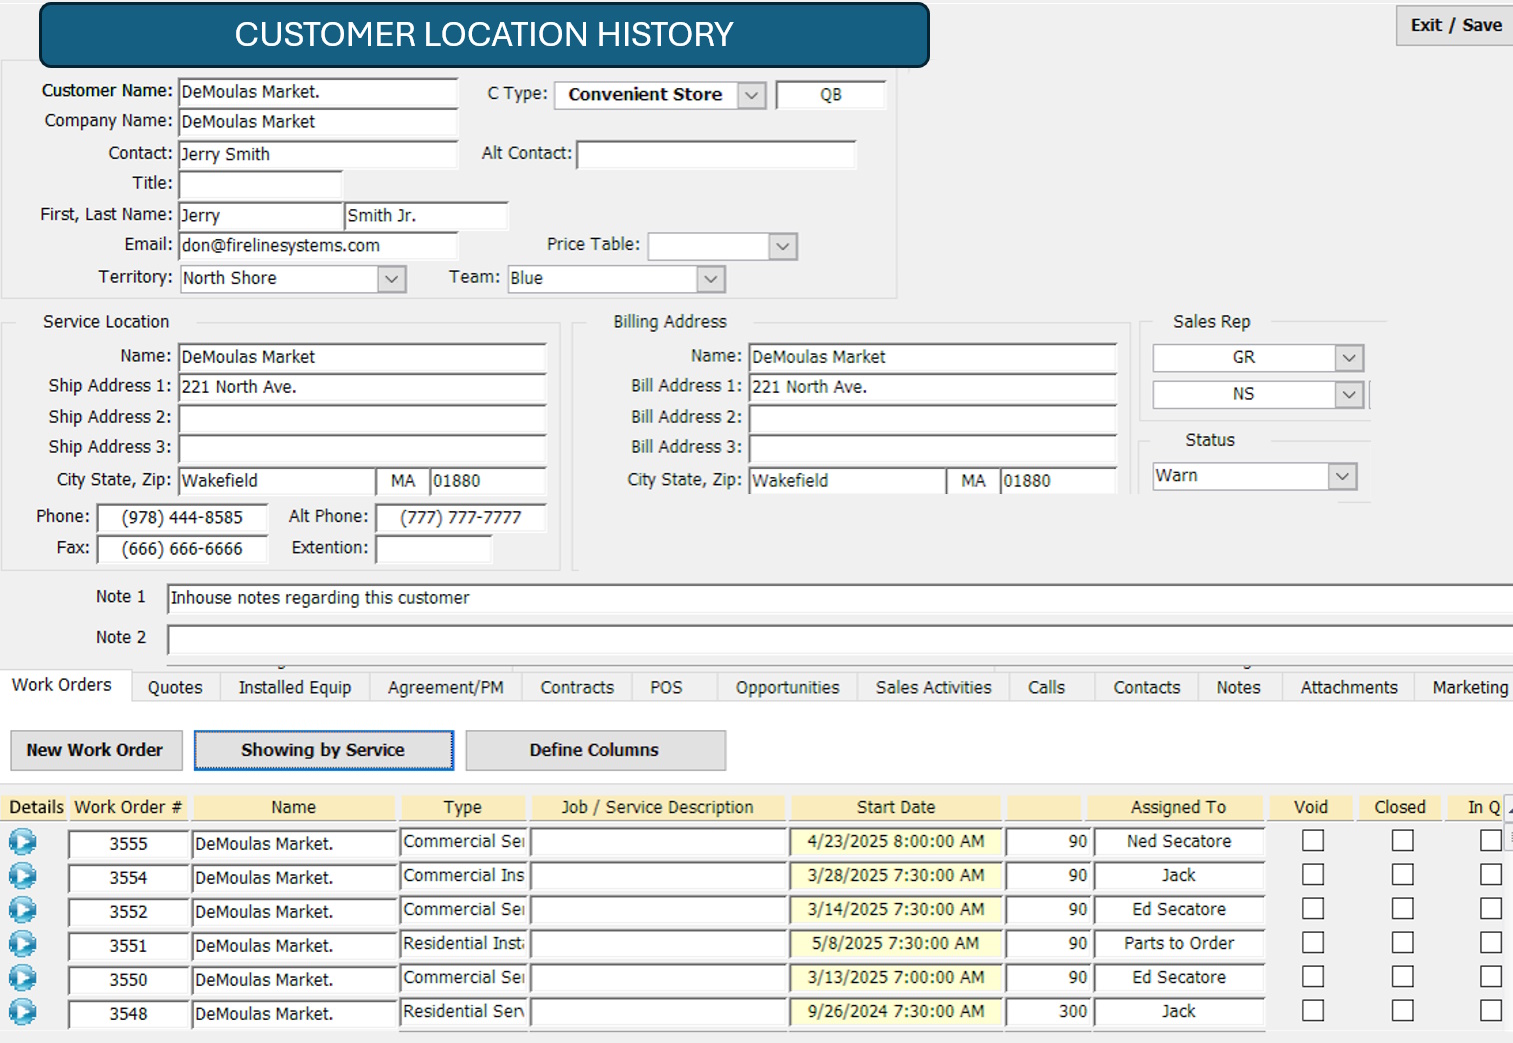
Task: Expand the NS sales rep dropdown
Action: pos(1349,395)
